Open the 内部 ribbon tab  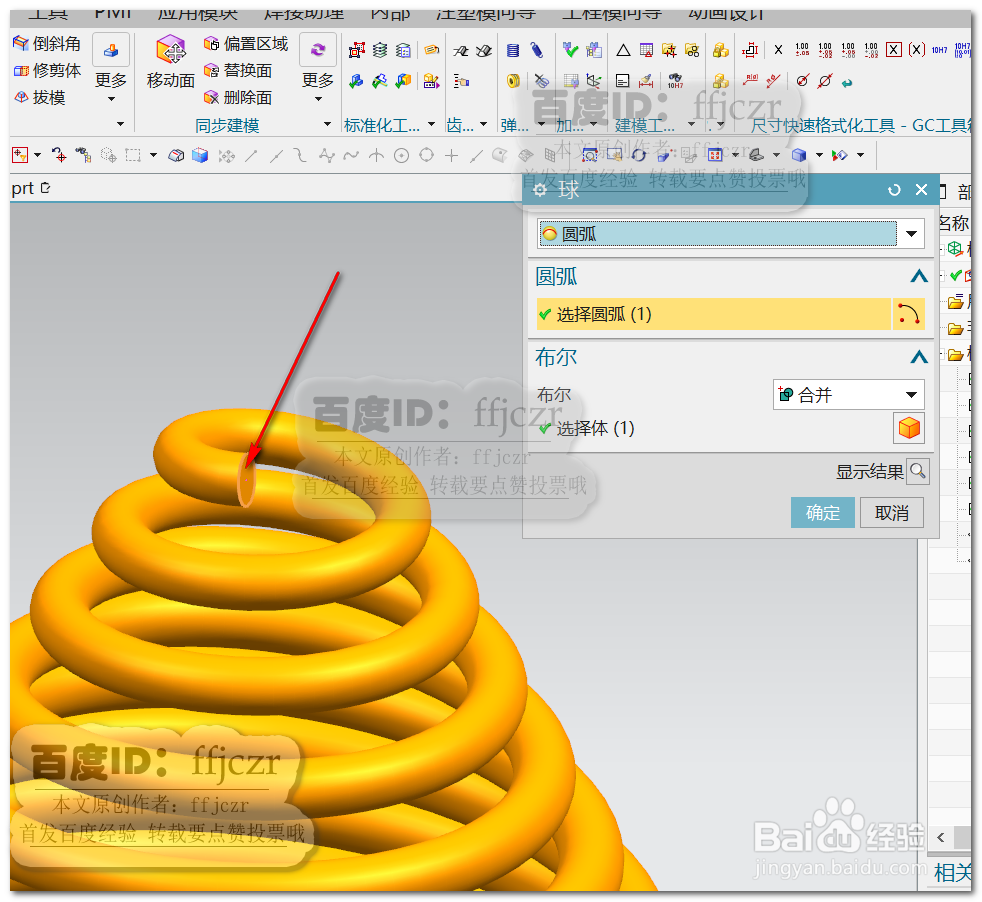point(390,14)
